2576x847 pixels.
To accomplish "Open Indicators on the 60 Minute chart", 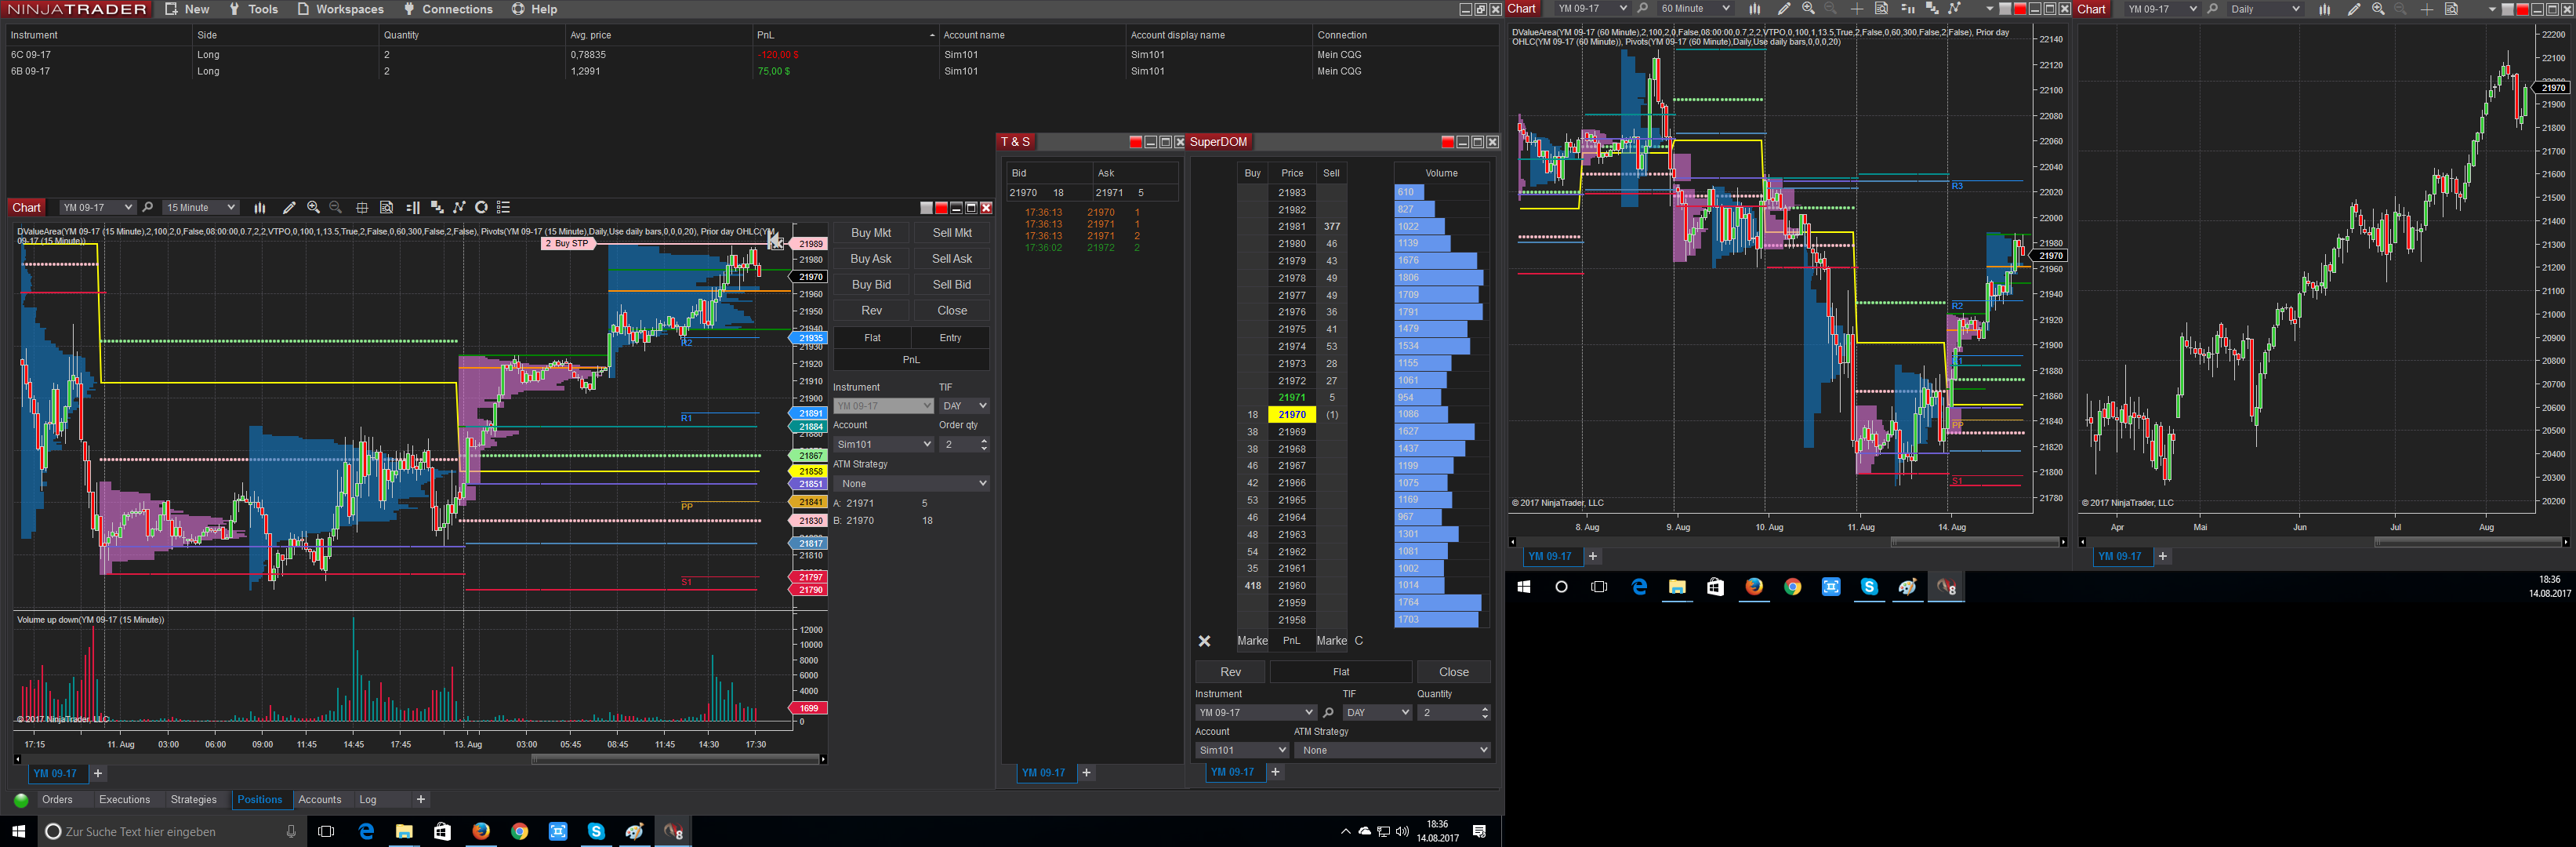I will coord(1955,9).
